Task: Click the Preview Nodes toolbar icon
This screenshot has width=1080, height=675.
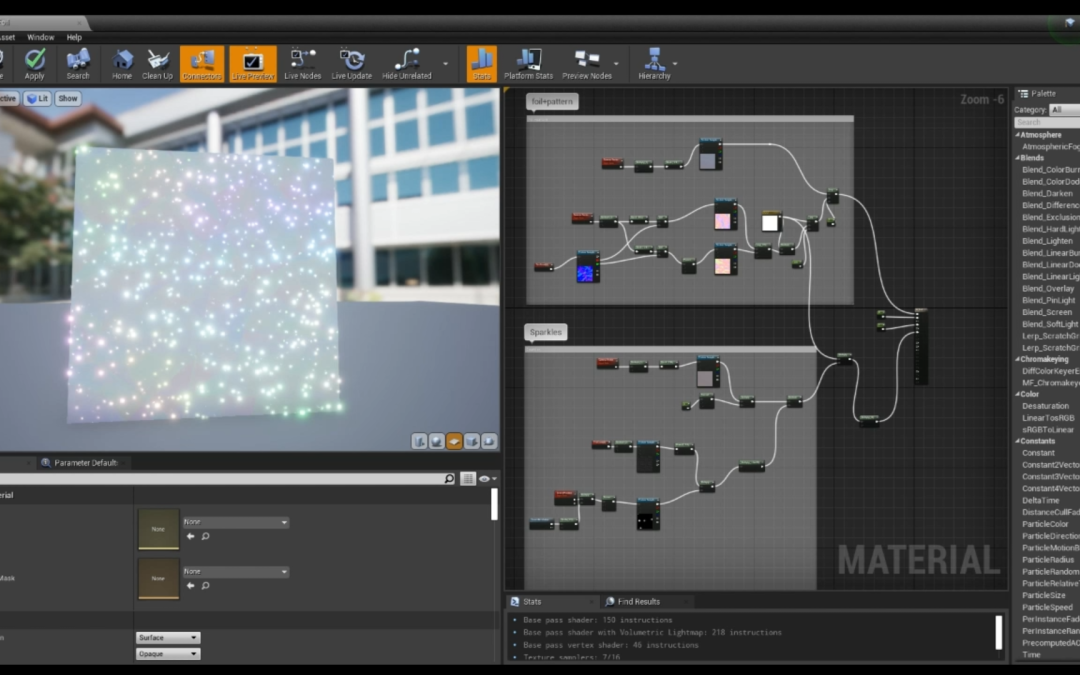Action: click(x=587, y=64)
